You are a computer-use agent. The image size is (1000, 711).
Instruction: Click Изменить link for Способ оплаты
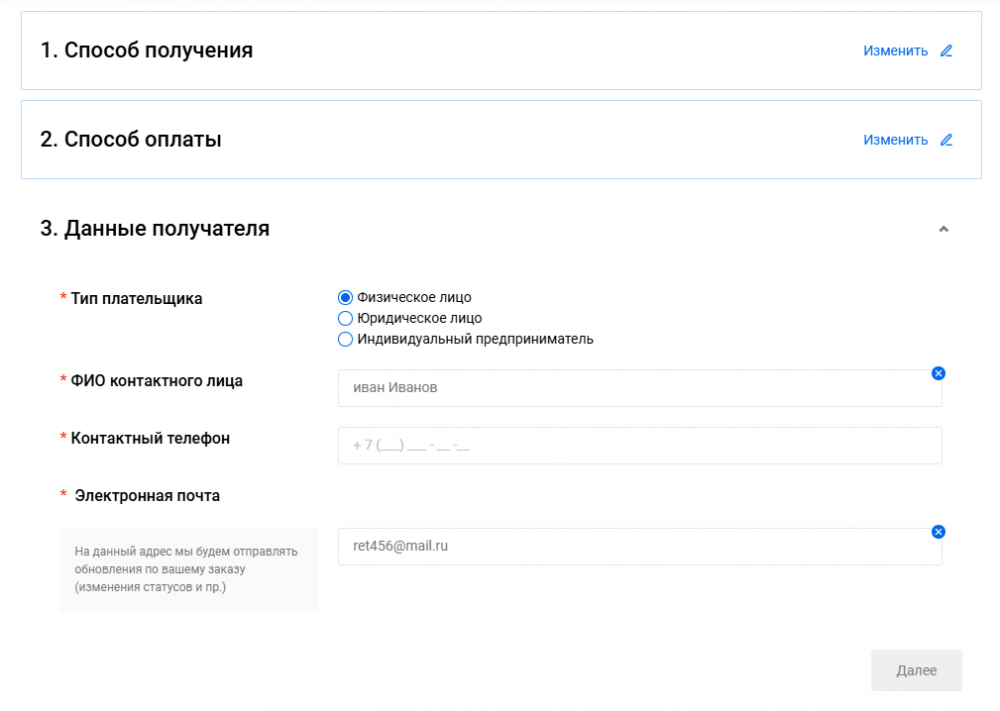pos(895,140)
